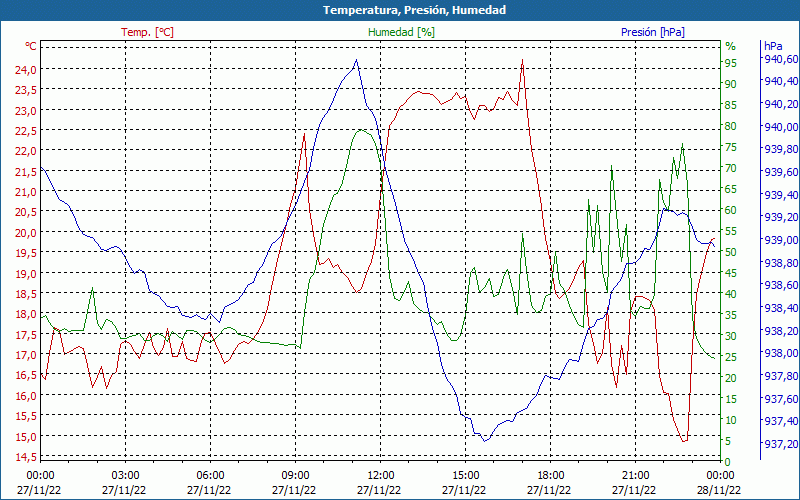Click the '16,5' temperature axis value
Viewport: 800px width, 500px height.
pyautogui.click(x=26, y=375)
